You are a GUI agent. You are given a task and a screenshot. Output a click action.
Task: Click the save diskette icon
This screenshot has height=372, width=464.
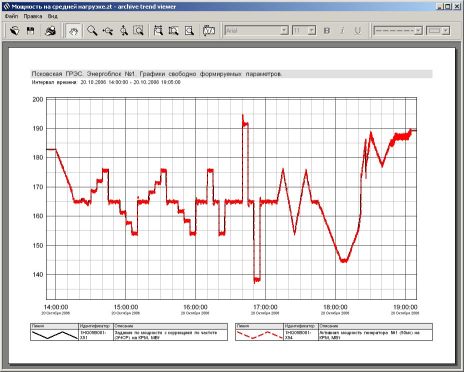click(30, 31)
